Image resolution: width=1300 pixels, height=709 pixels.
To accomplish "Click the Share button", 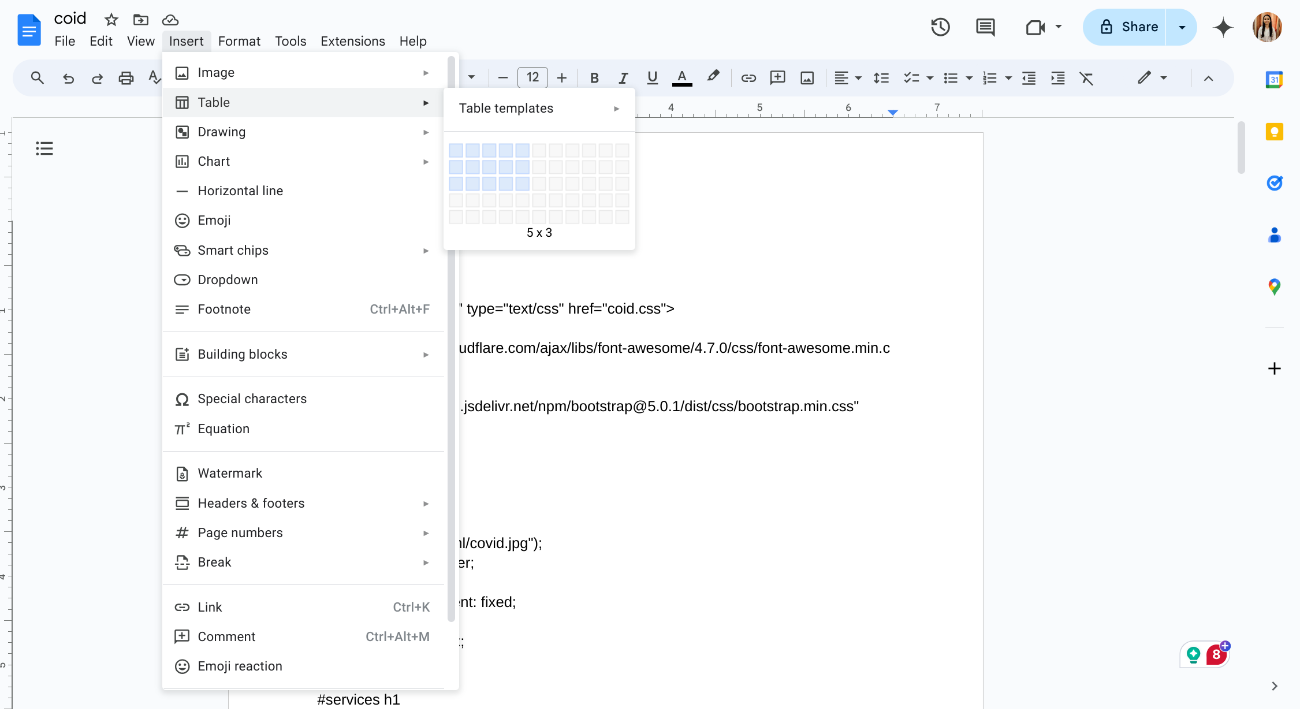I will pos(1127,27).
